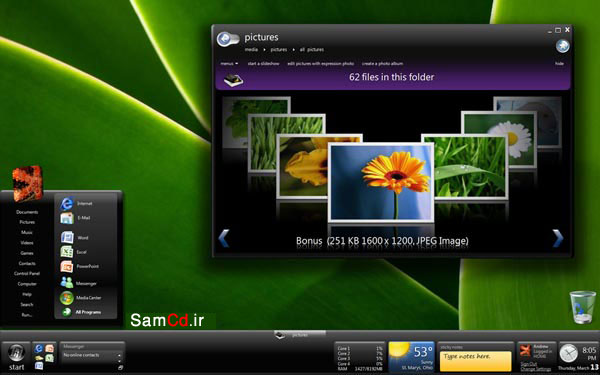The width and height of the screenshot is (600, 375).
Task: Select the orange gerbera flower center thumbnail
Action: click(381, 183)
